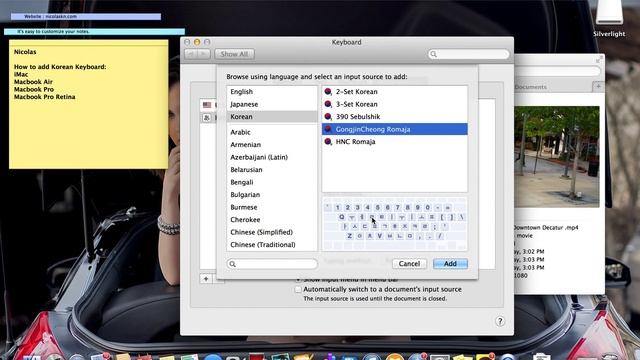Select English in the language list
Screen dimensions: 640x360
tap(272, 92)
